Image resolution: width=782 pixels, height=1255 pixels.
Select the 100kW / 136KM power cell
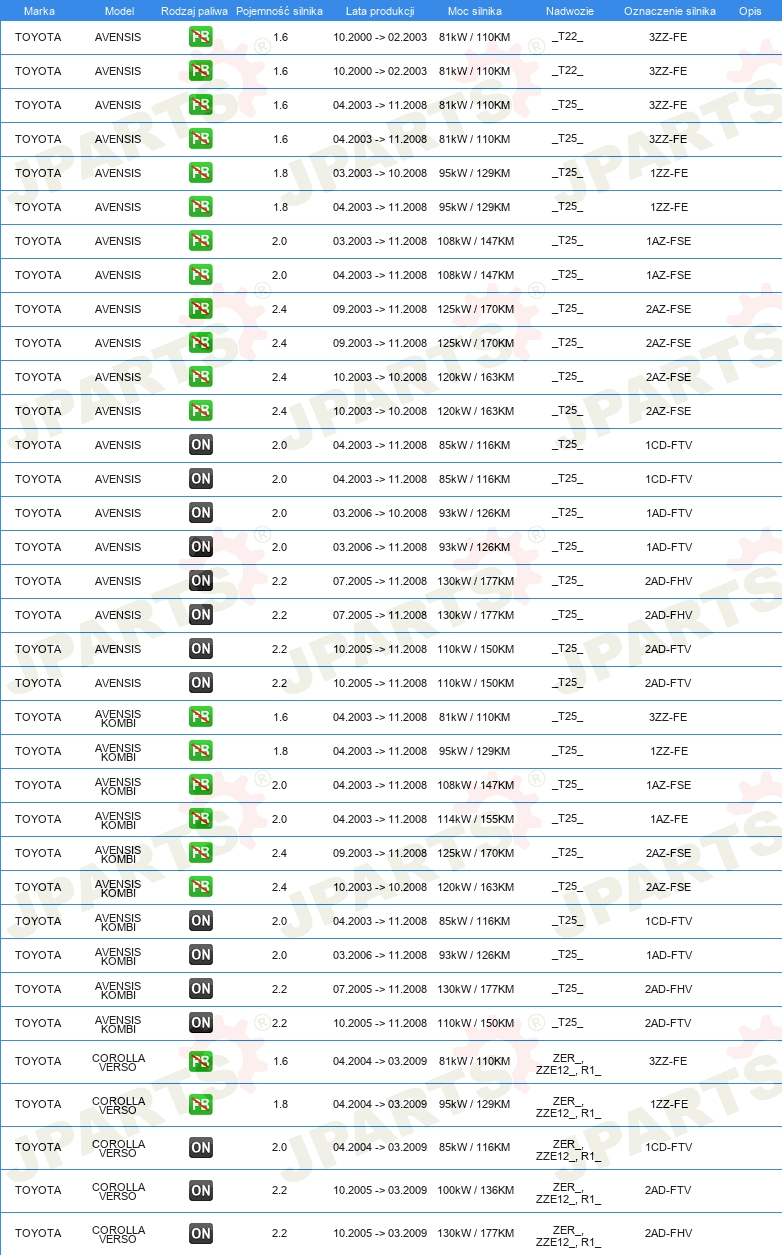(x=476, y=1190)
